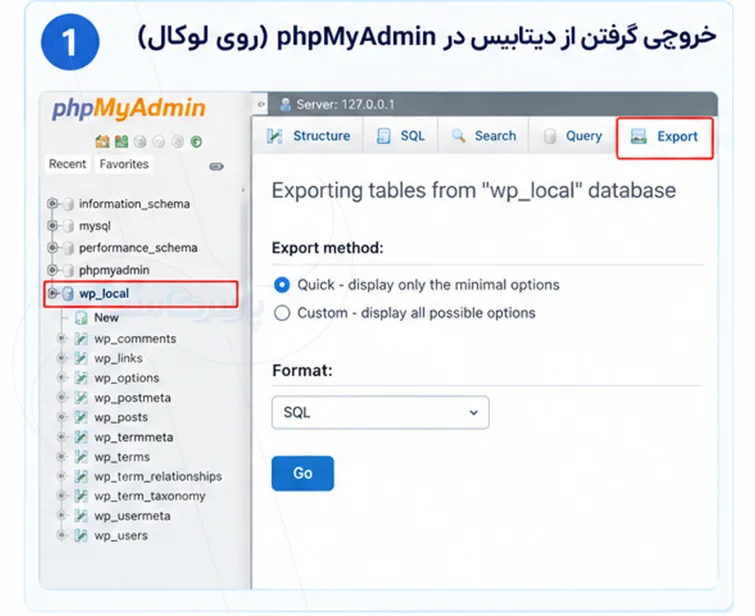Viewport: 755px width, 616px height.
Task: Click the mysql database icon
Action: (x=69, y=226)
